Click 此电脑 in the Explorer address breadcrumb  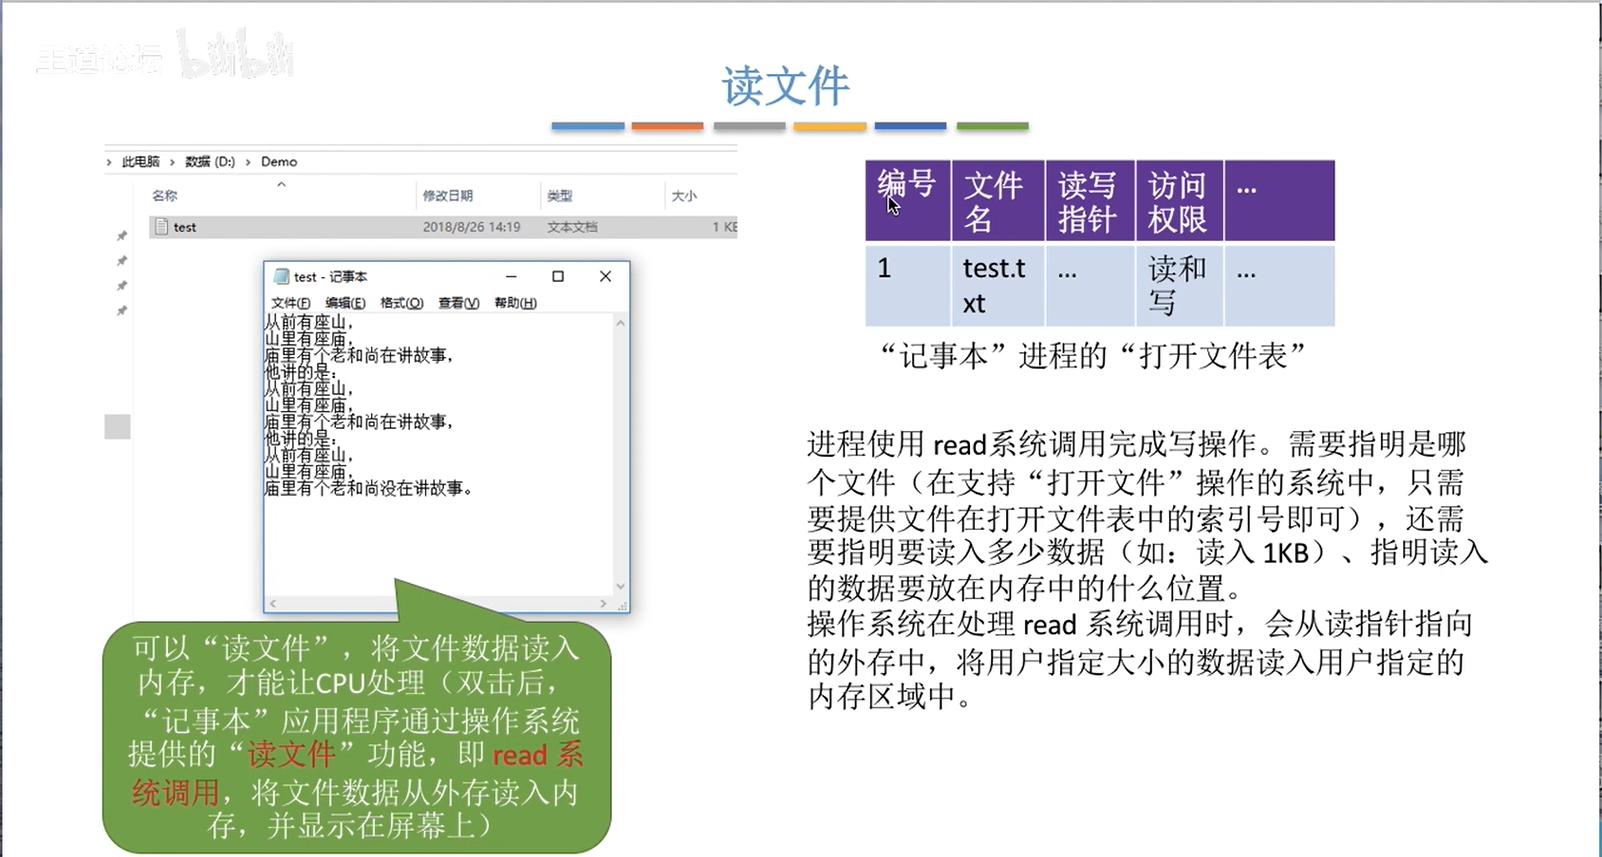click(x=141, y=162)
